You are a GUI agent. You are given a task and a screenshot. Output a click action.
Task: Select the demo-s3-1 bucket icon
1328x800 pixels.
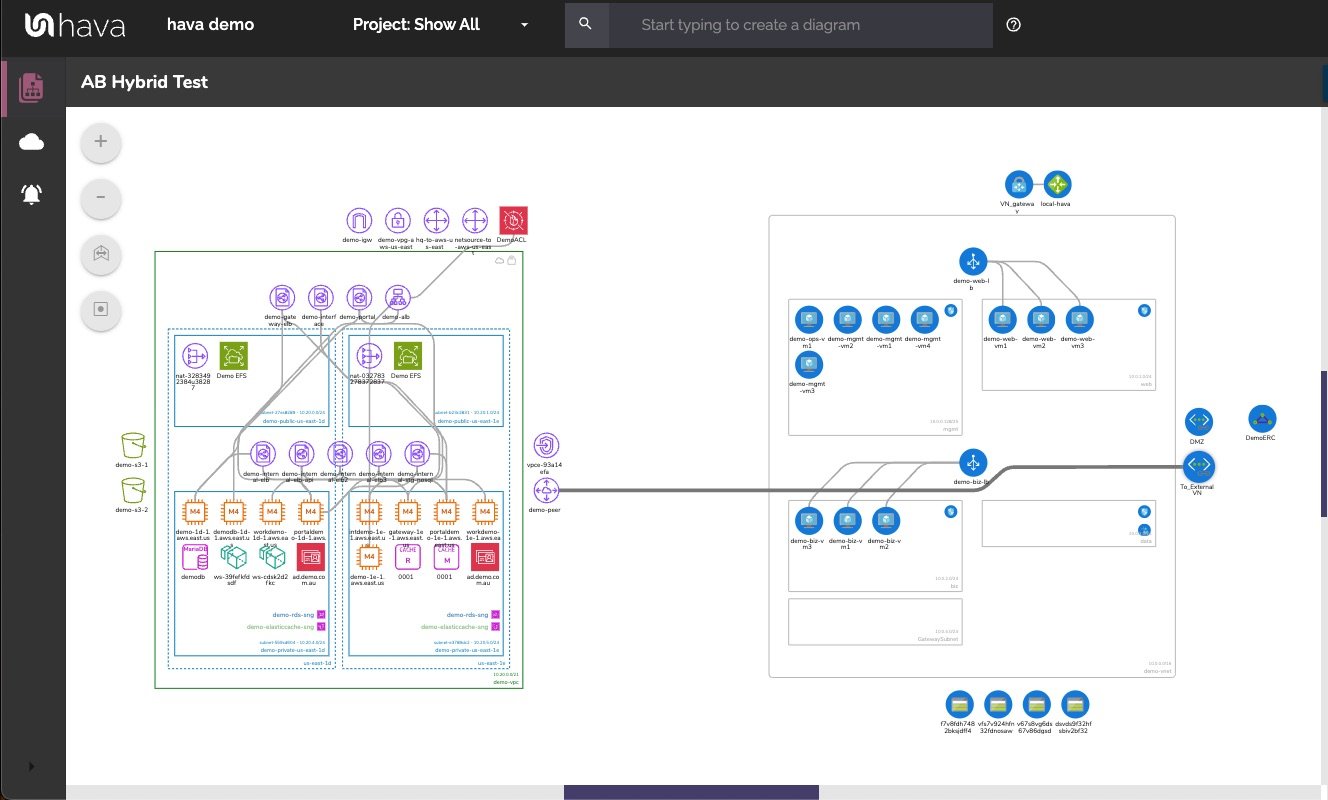coord(133,445)
